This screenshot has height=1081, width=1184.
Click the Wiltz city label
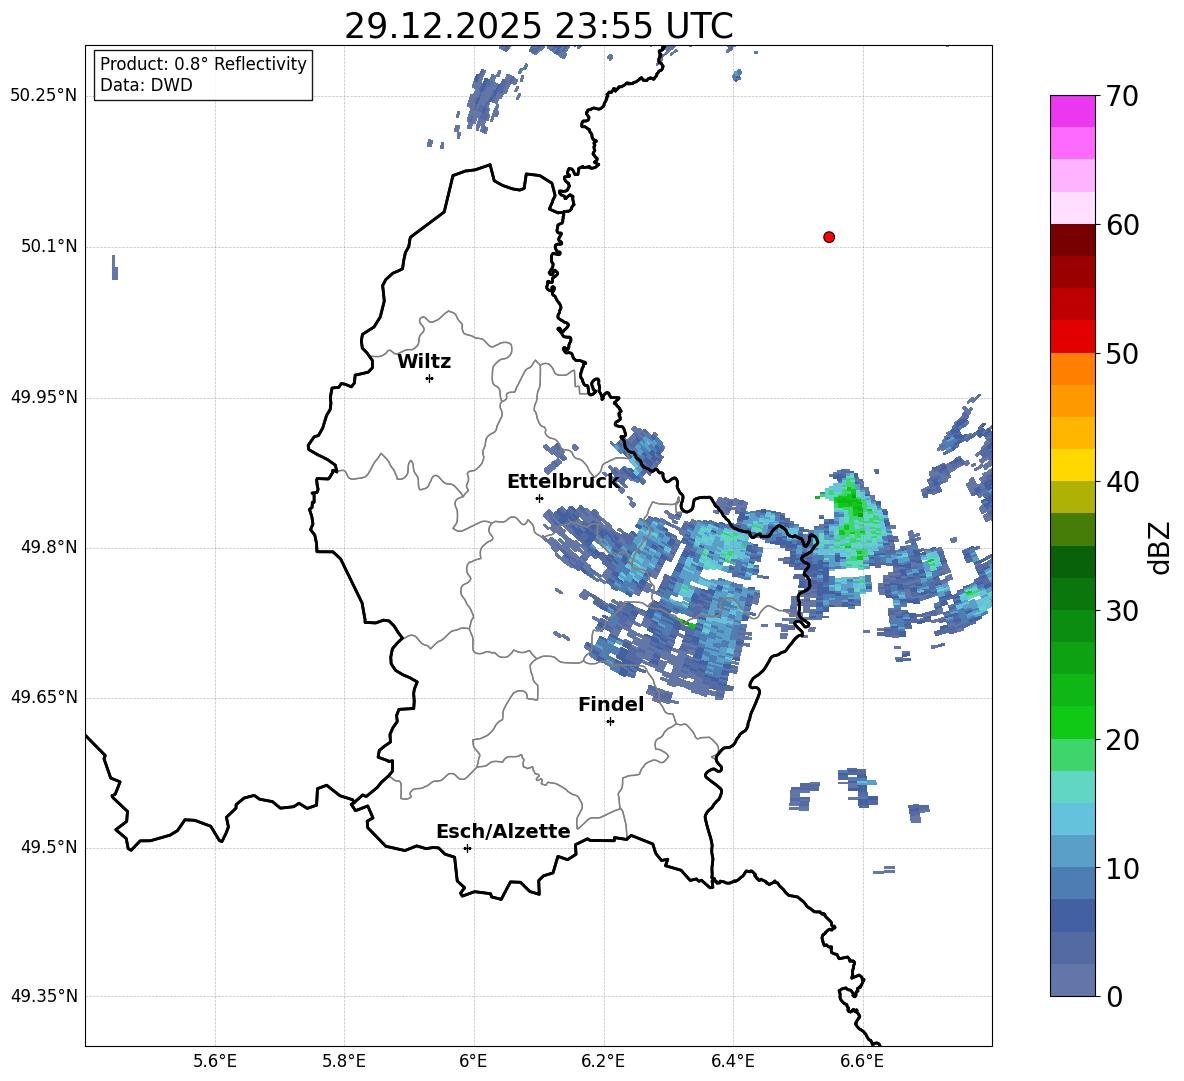(x=424, y=362)
